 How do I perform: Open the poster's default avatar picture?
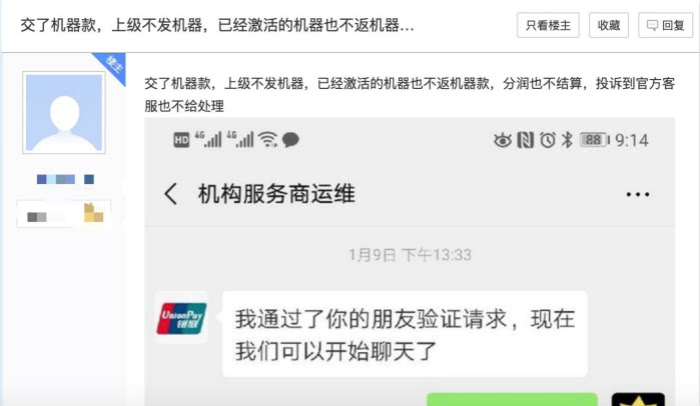(64, 113)
